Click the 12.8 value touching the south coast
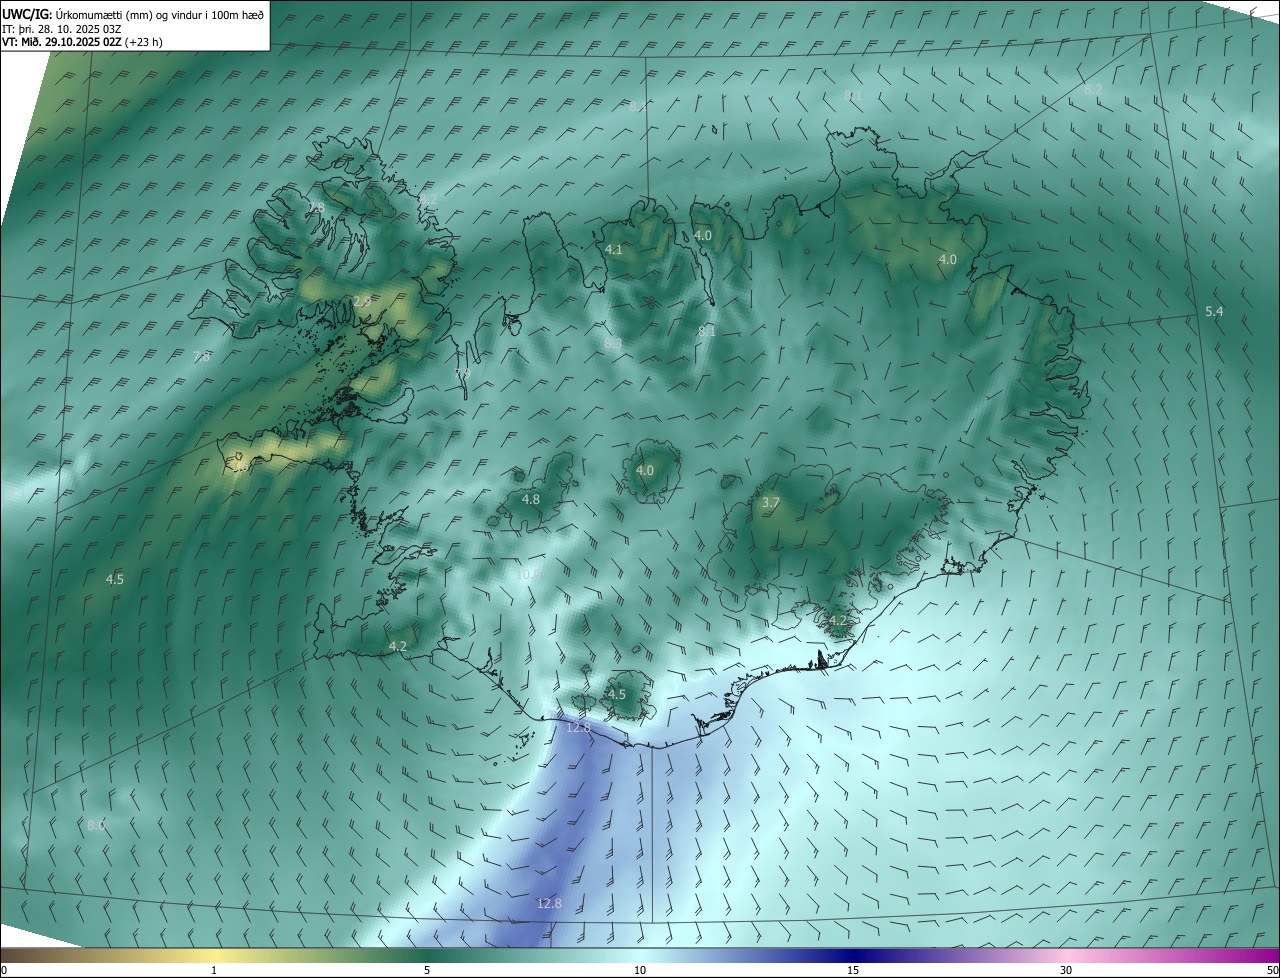The width and height of the screenshot is (1280, 978). pyautogui.click(x=578, y=727)
